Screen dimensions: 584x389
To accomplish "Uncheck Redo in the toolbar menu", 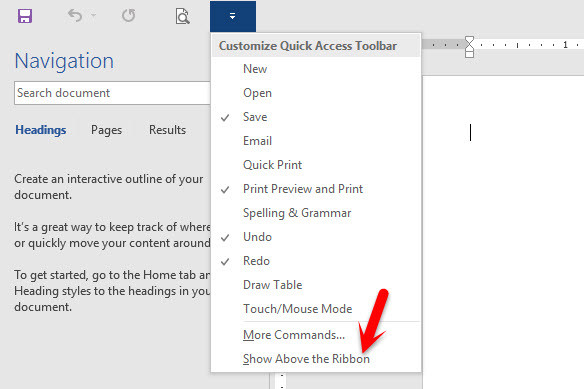I will coord(316,261).
